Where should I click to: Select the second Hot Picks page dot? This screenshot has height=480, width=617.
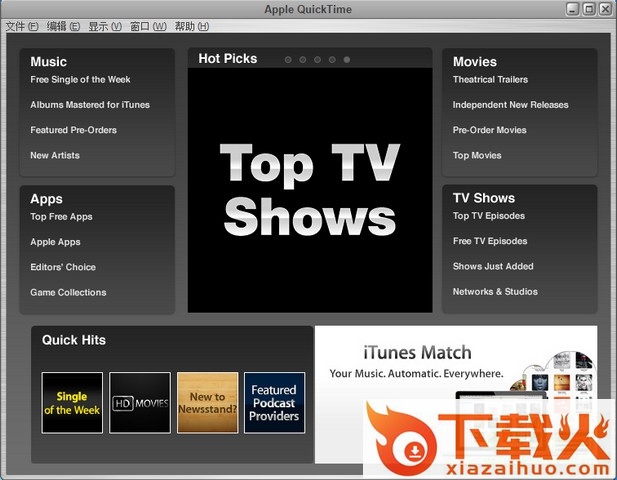pos(303,60)
